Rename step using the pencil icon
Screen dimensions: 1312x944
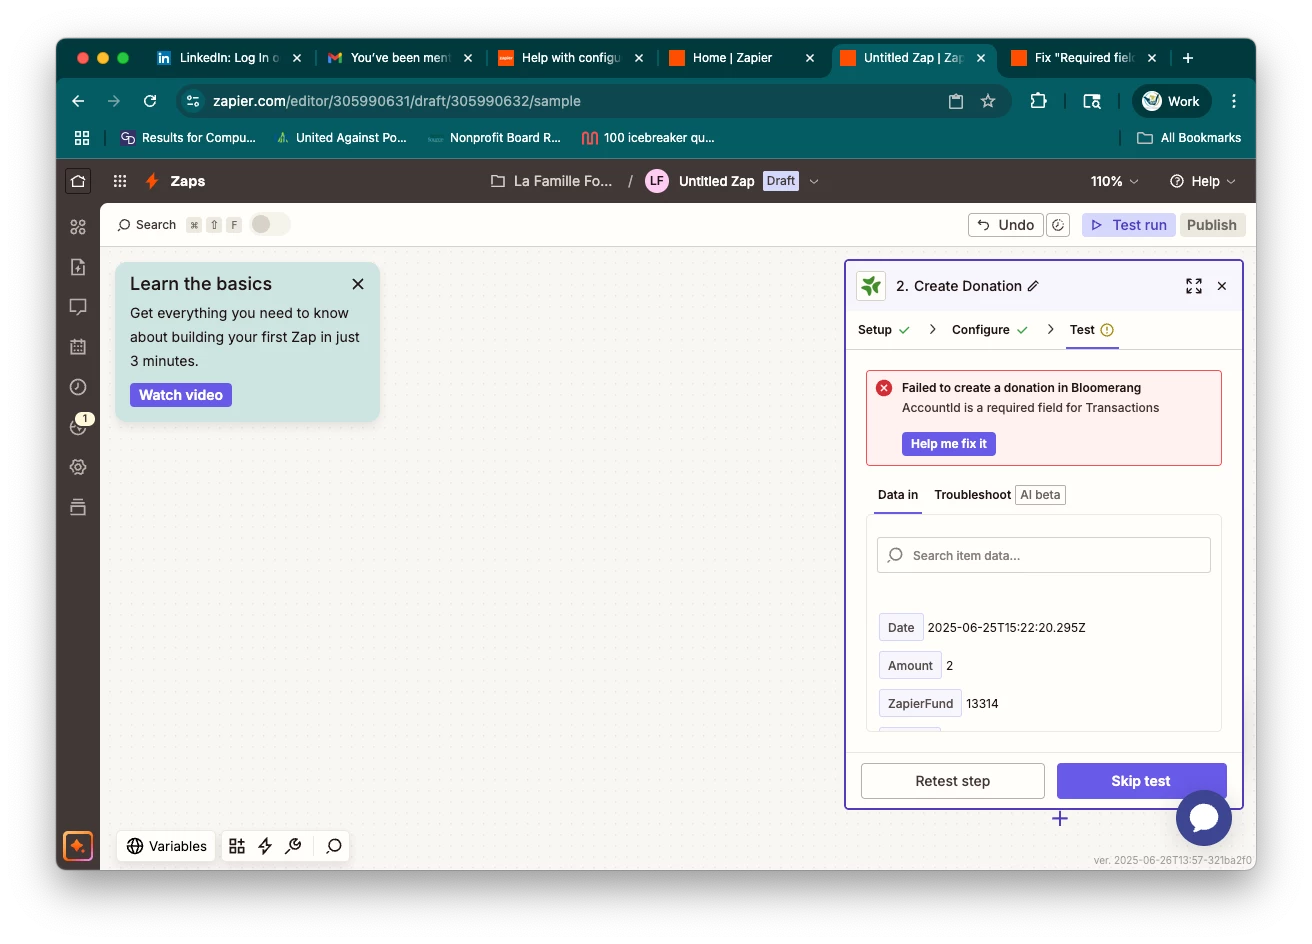[x=1033, y=286]
